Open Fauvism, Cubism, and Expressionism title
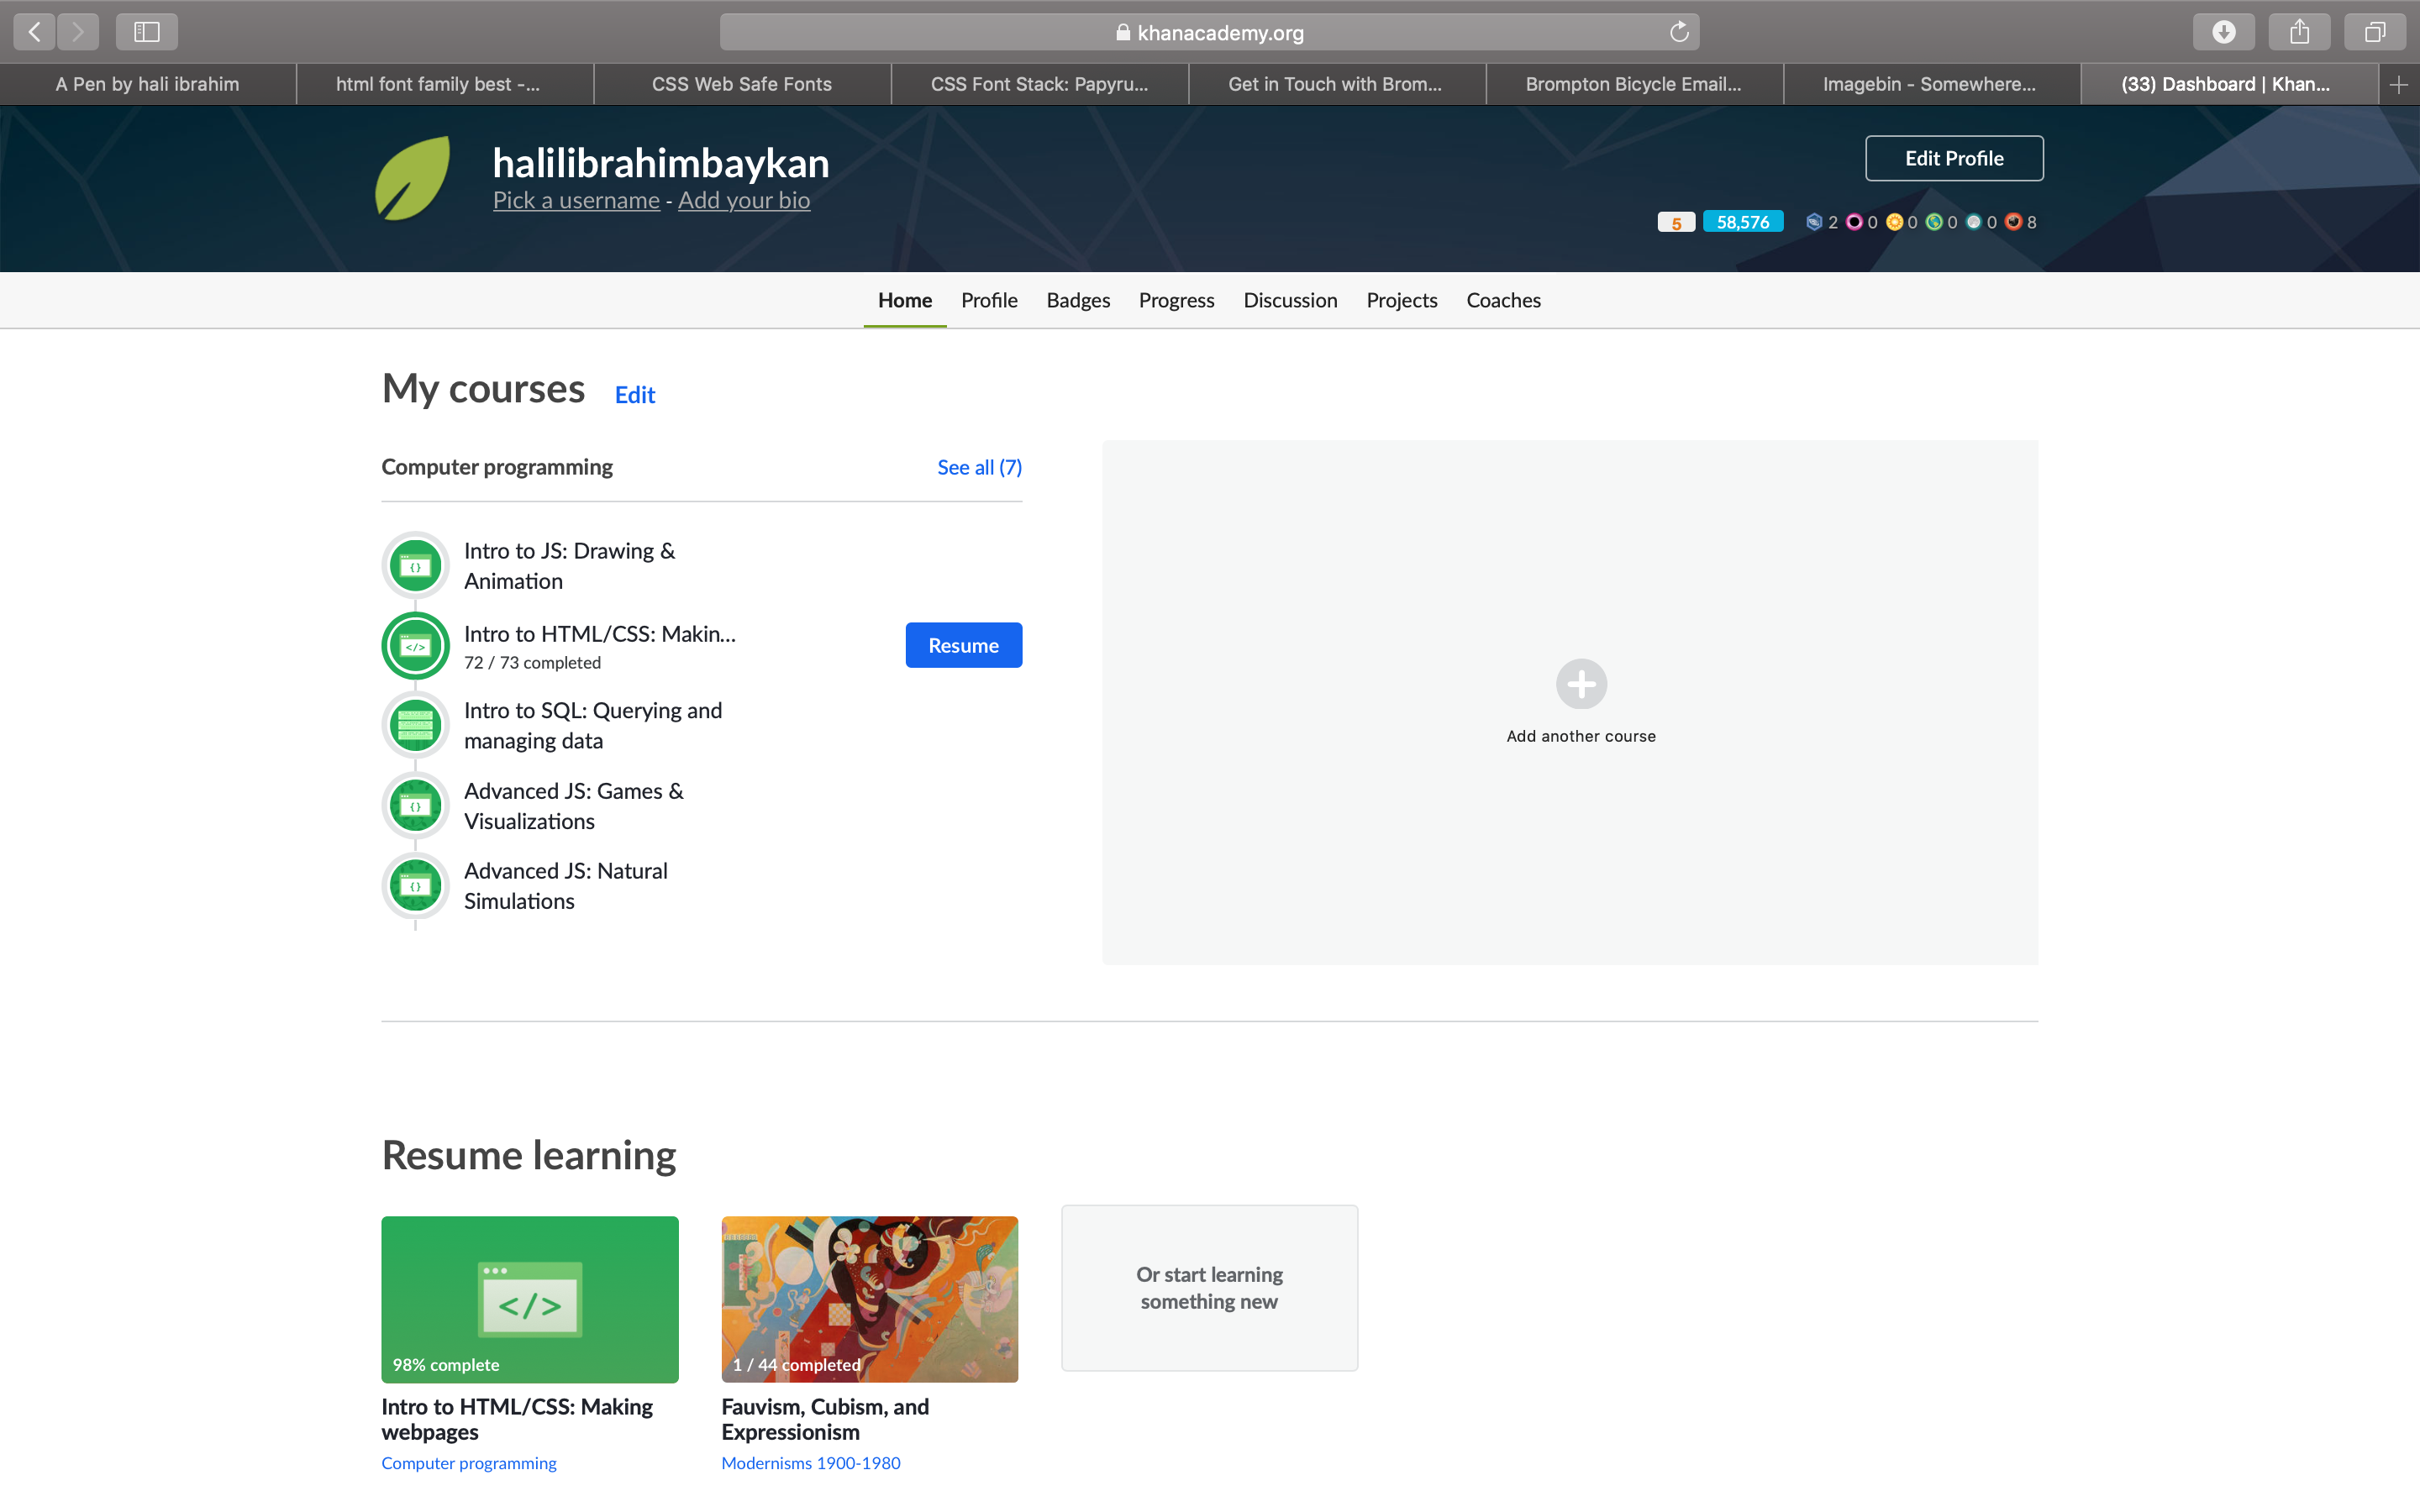The height and width of the screenshot is (1512, 2420). coord(825,1419)
